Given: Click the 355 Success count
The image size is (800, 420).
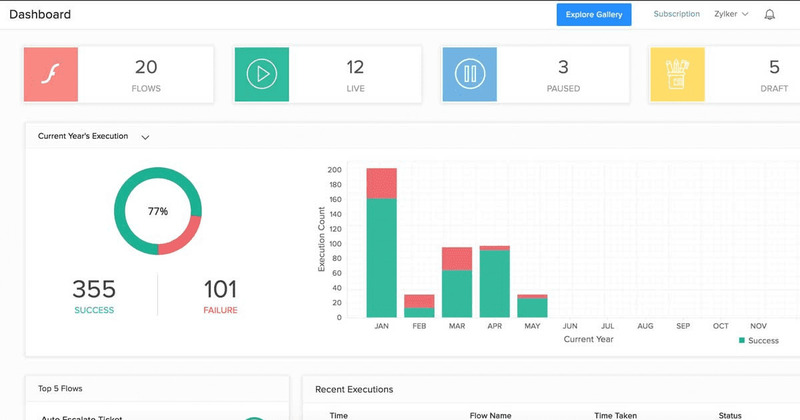Looking at the screenshot, I should (x=94, y=289).
